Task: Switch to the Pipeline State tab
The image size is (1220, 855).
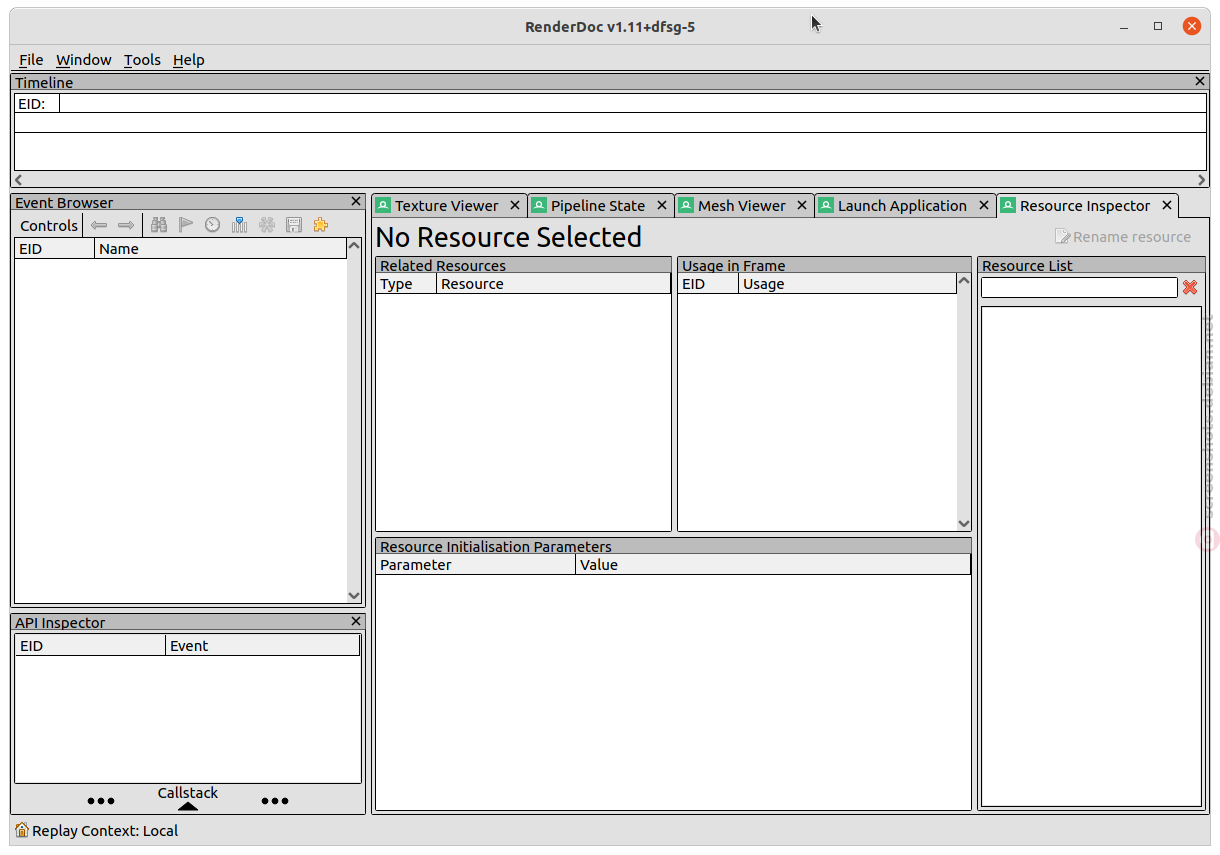Action: (601, 205)
